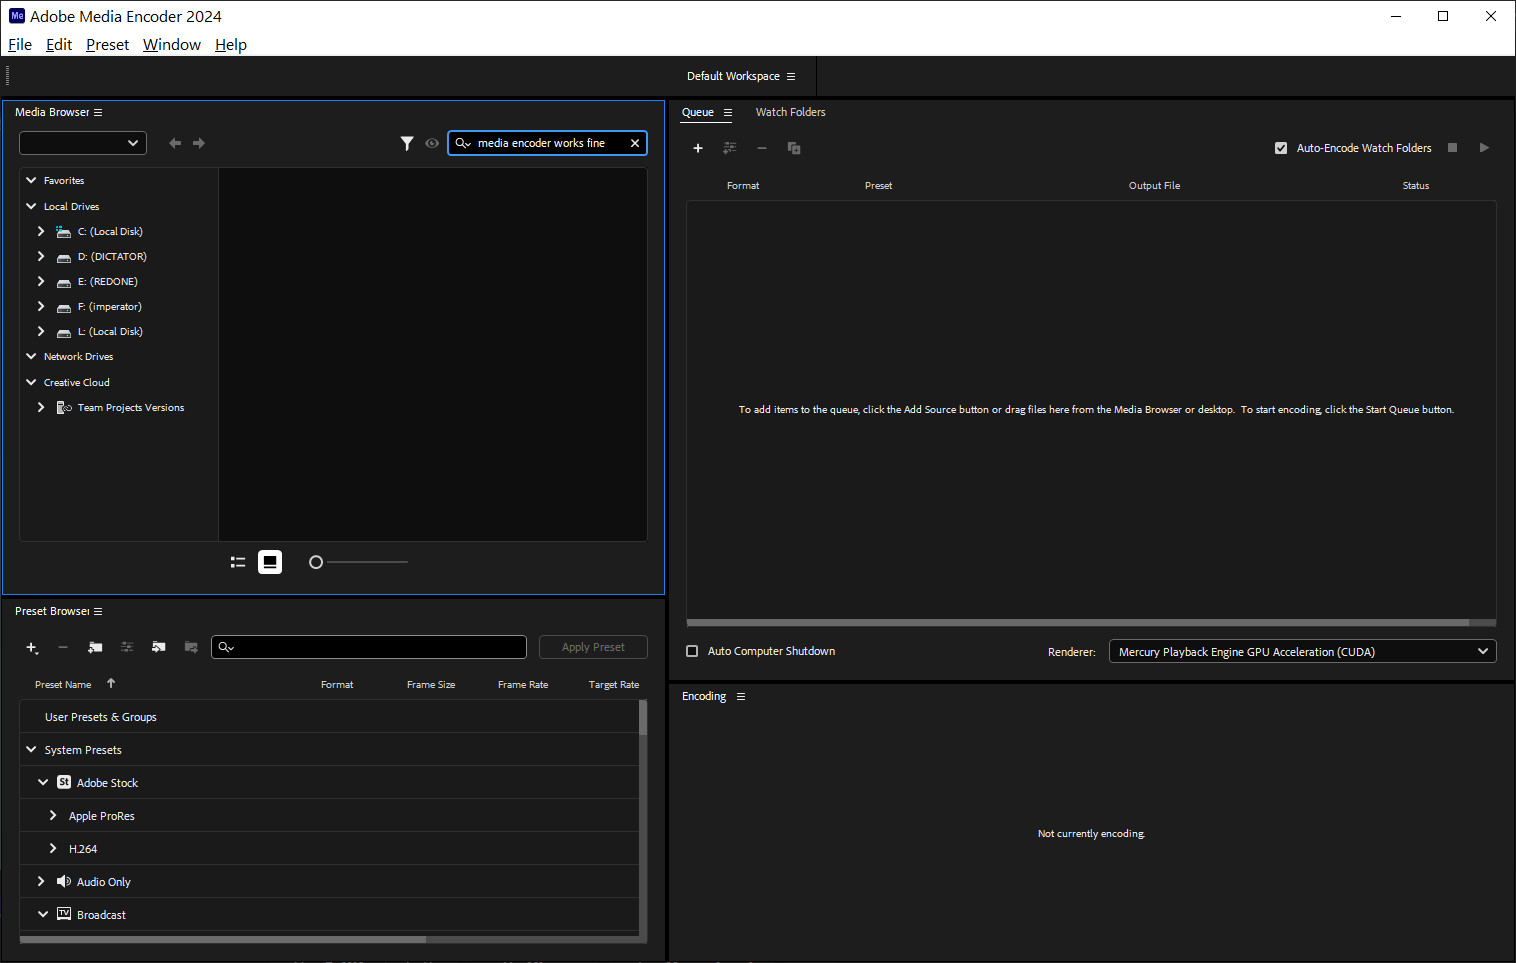Open the Preset menu
This screenshot has height=963, width=1516.
pyautogui.click(x=107, y=44)
